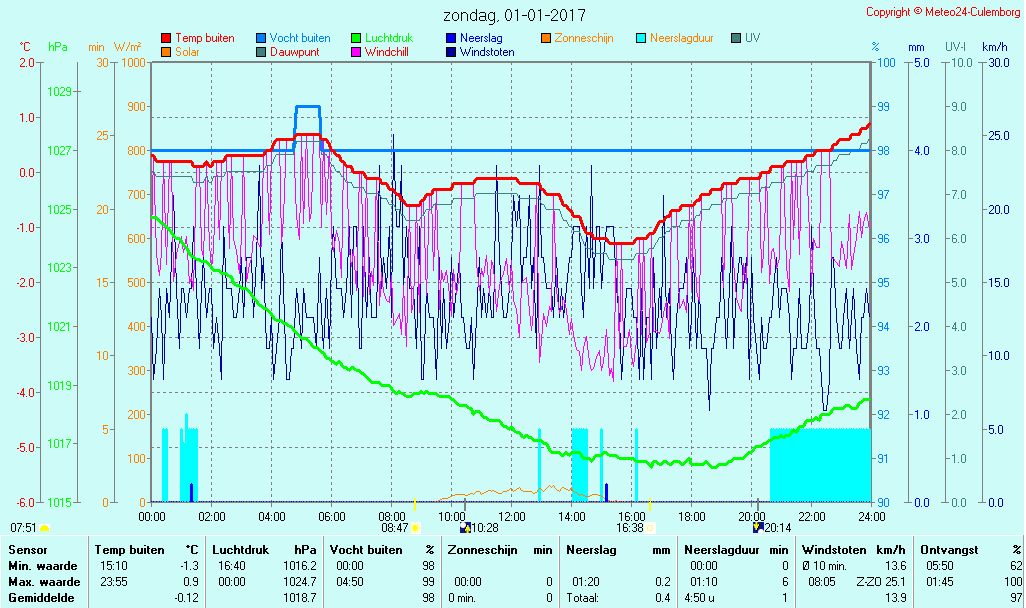The height and width of the screenshot is (608, 1026).
Task: Click the moon icon next to 10:28
Action: point(464,527)
